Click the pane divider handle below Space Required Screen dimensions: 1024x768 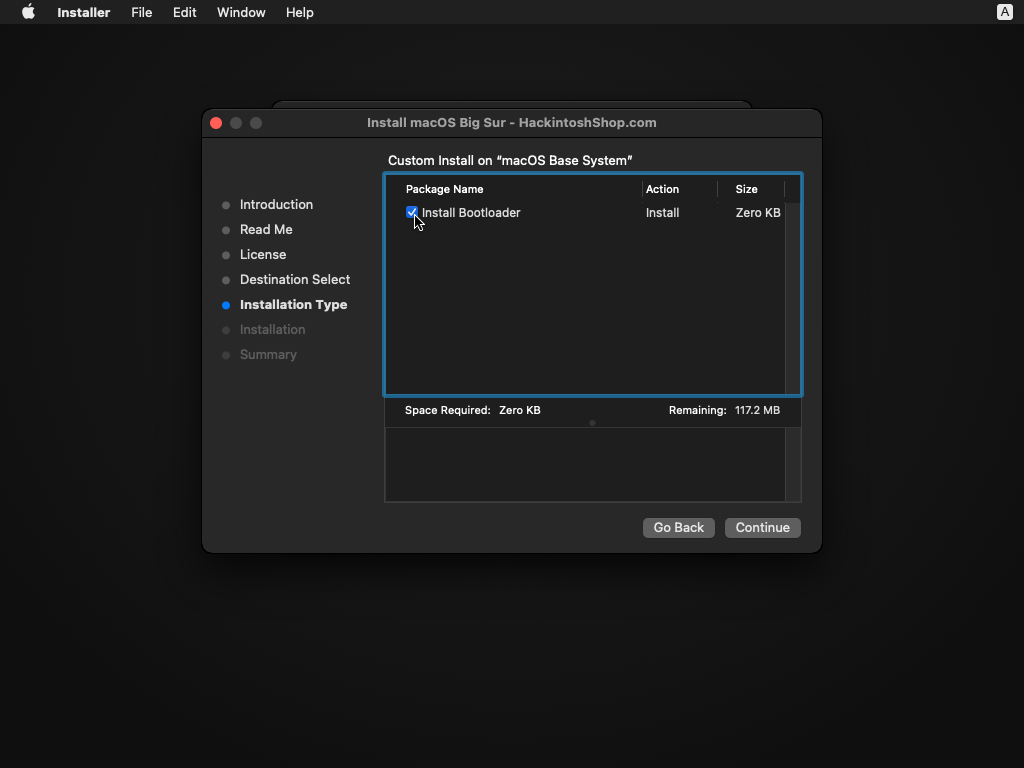(x=592, y=423)
